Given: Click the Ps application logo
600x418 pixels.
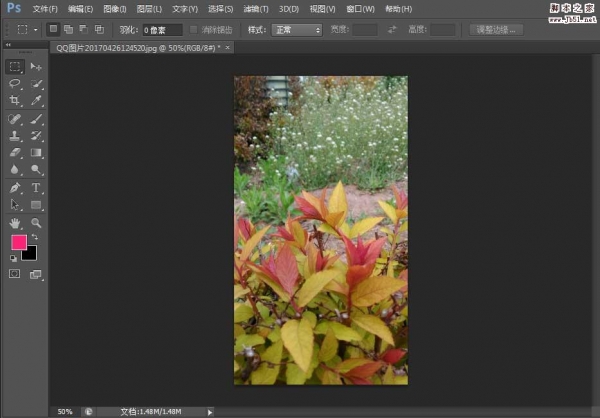Looking at the screenshot, I should [14, 8].
